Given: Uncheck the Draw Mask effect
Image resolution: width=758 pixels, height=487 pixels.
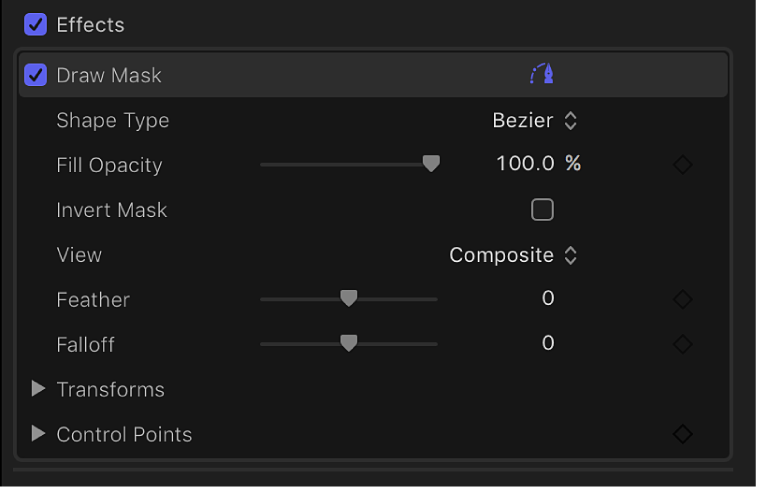Looking at the screenshot, I should pyautogui.click(x=35, y=75).
